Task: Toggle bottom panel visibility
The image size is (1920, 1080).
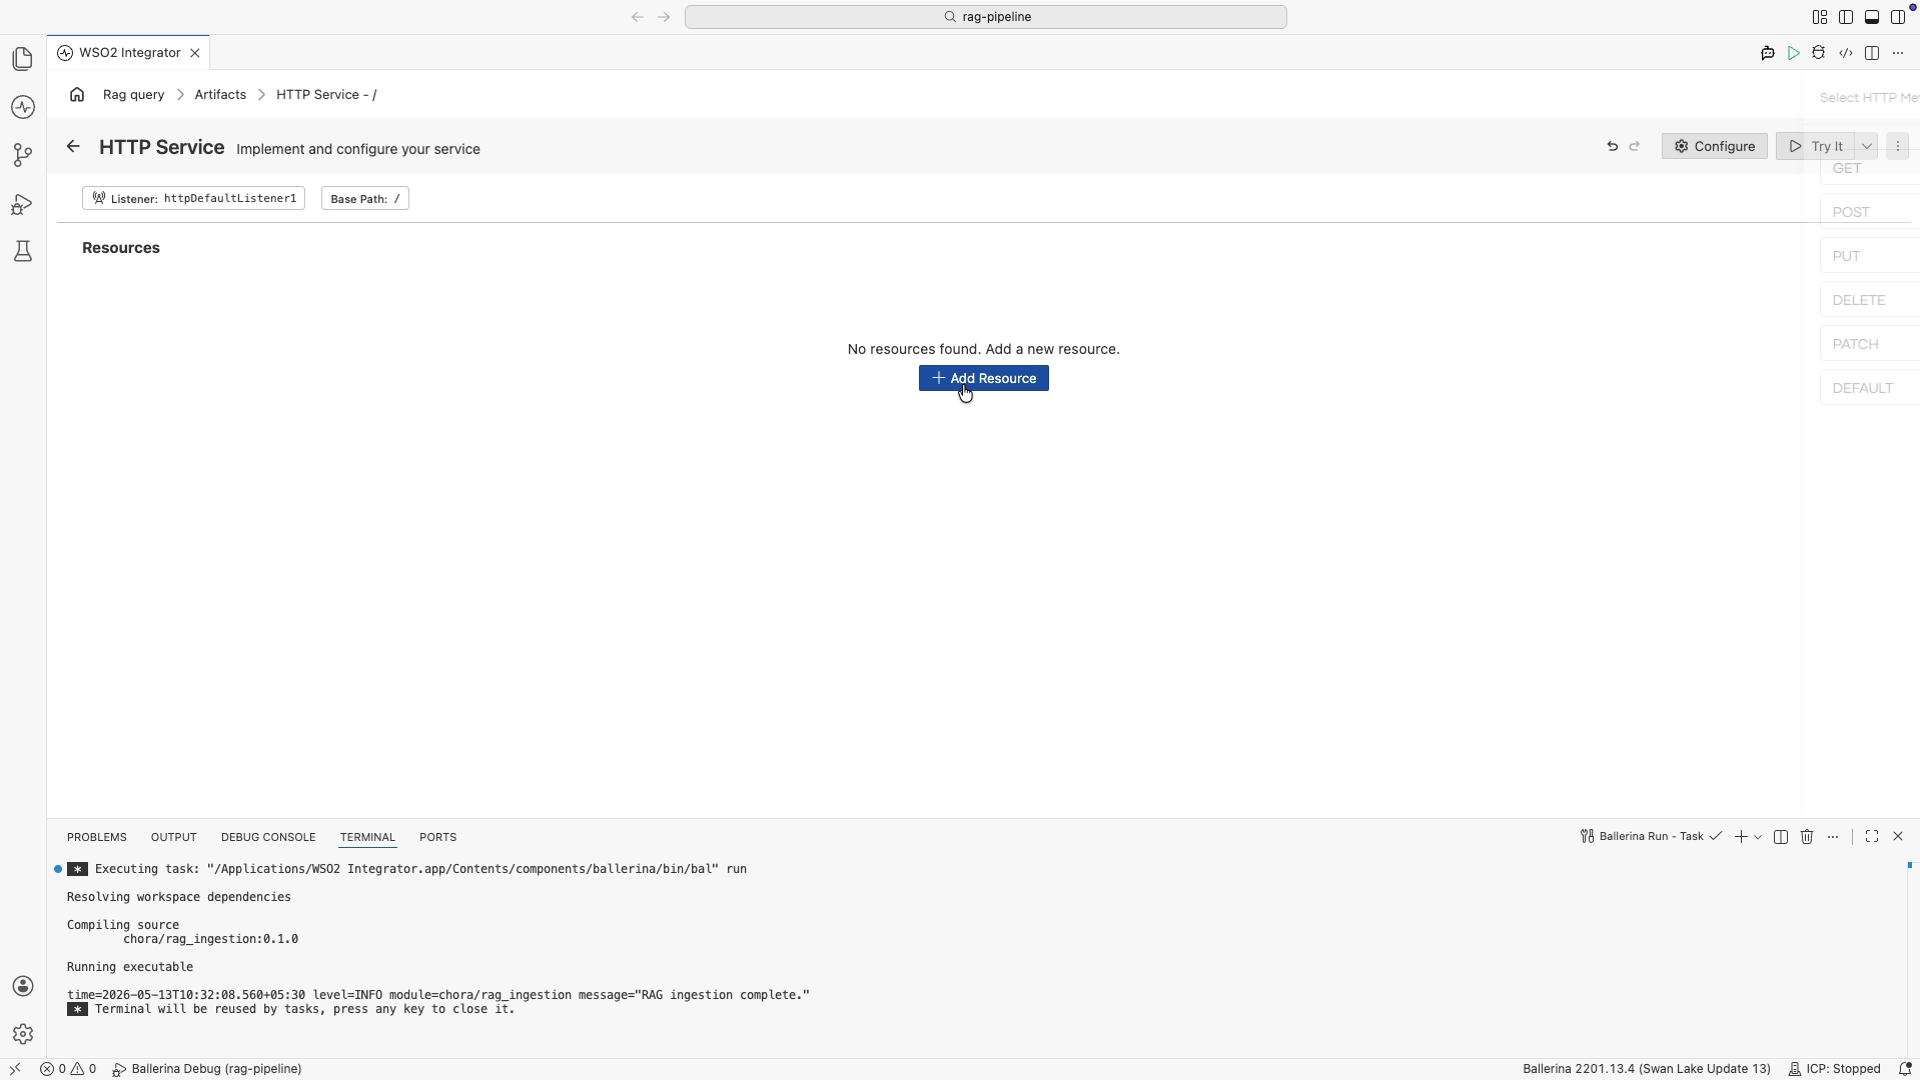Action: click(x=1871, y=17)
